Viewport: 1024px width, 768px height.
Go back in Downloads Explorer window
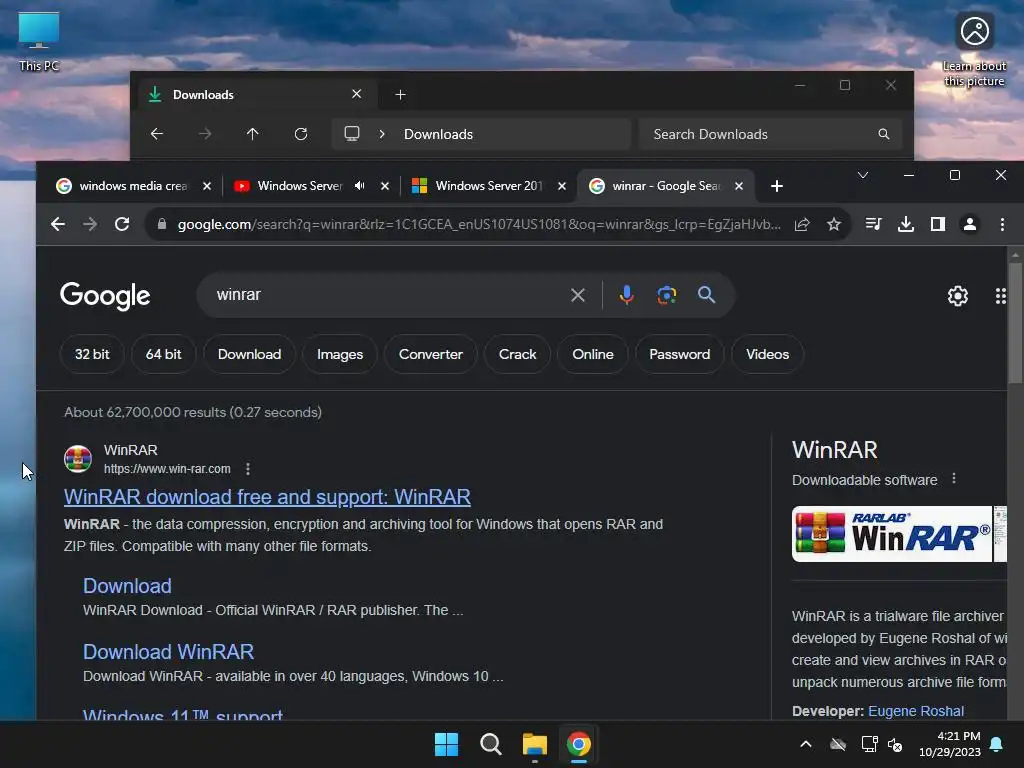[157, 134]
